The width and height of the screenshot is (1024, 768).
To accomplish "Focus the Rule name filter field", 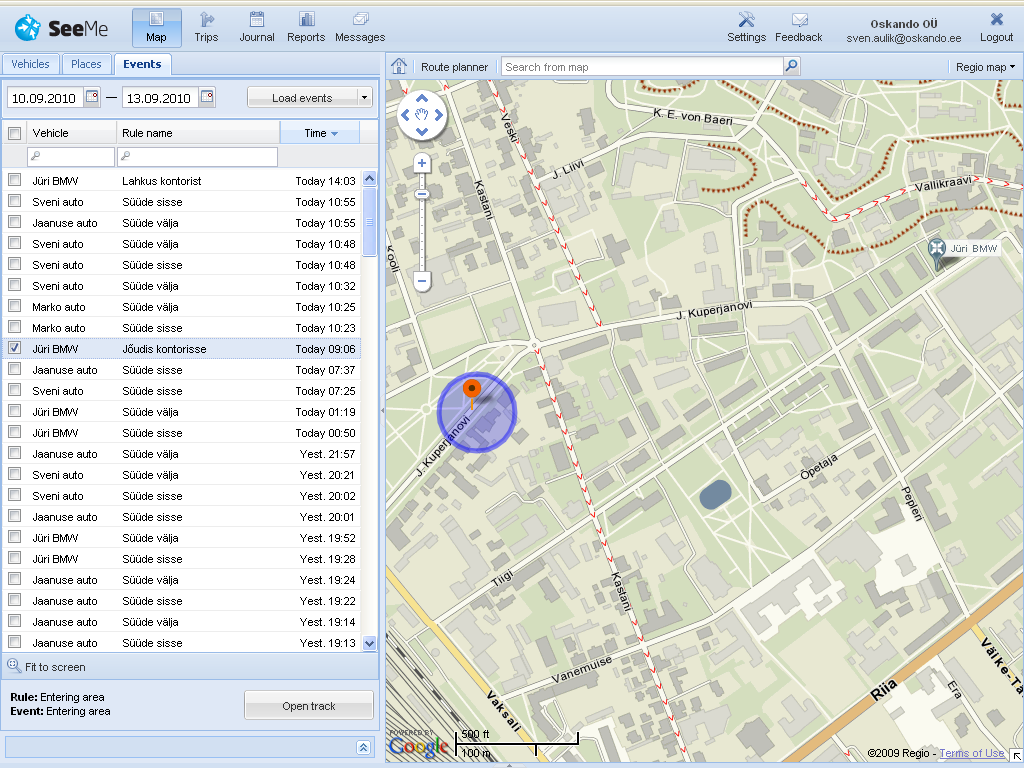I will (x=197, y=156).
